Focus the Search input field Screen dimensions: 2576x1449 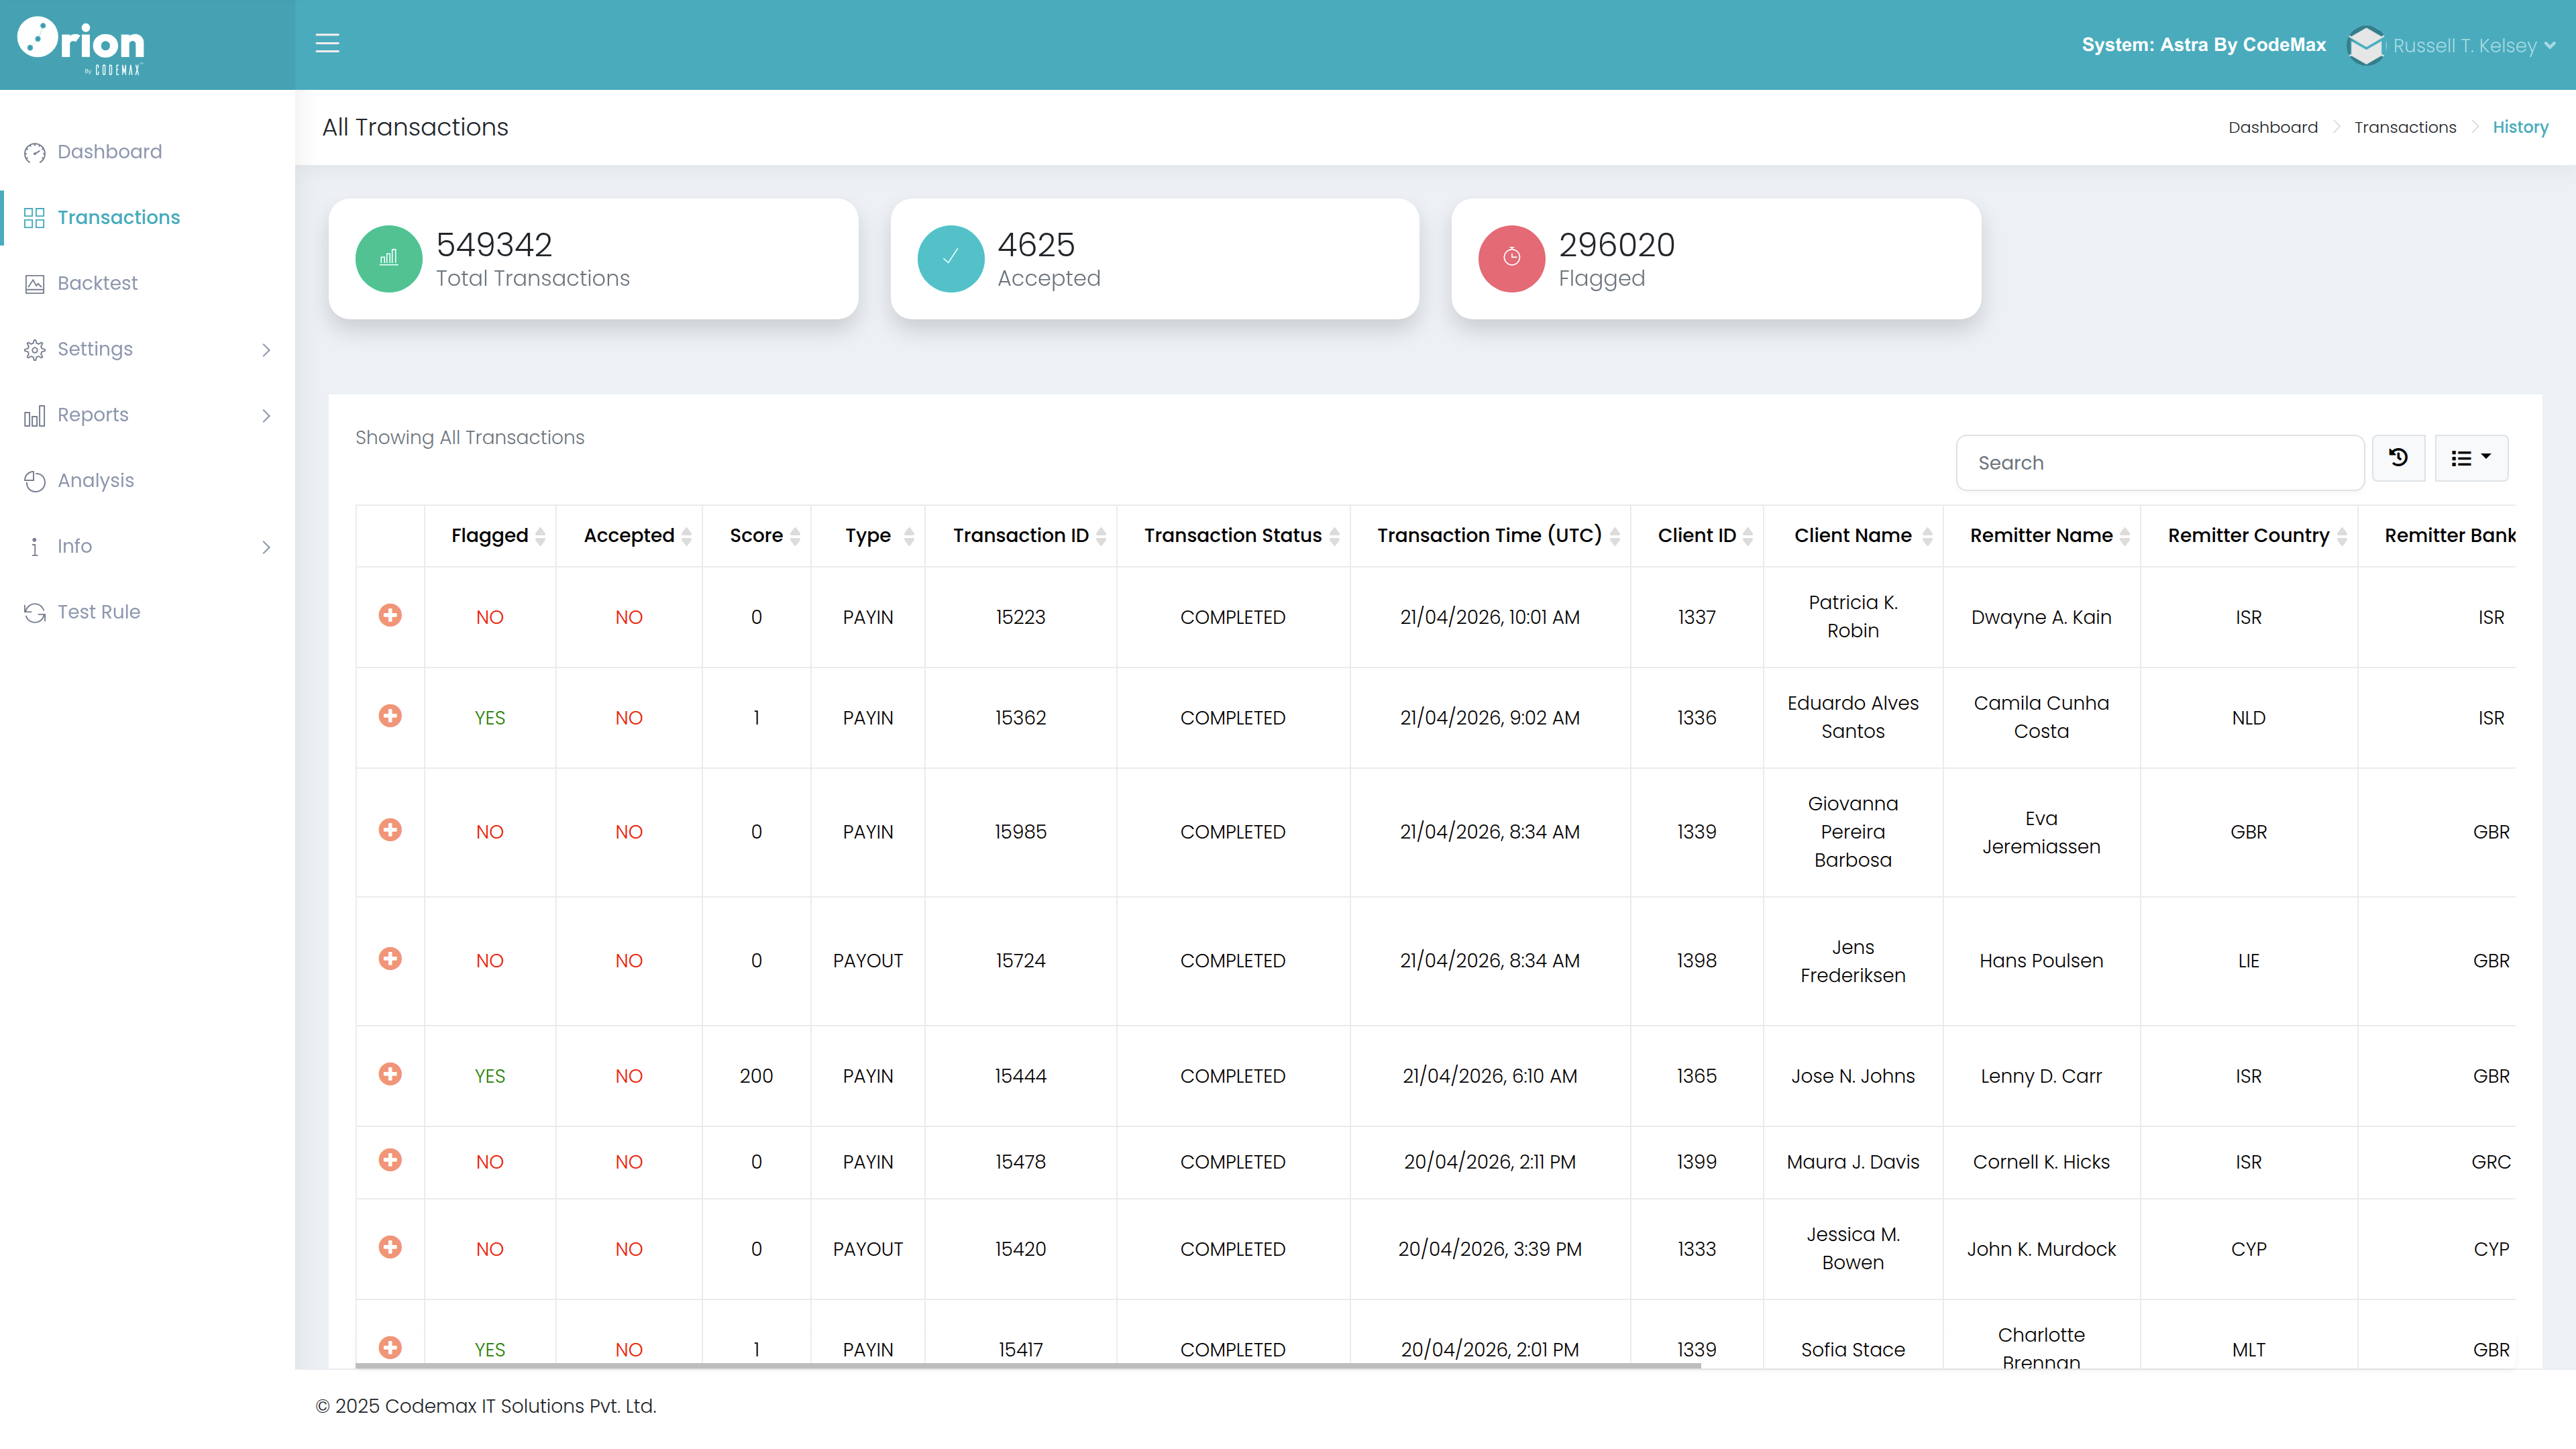coord(2160,463)
